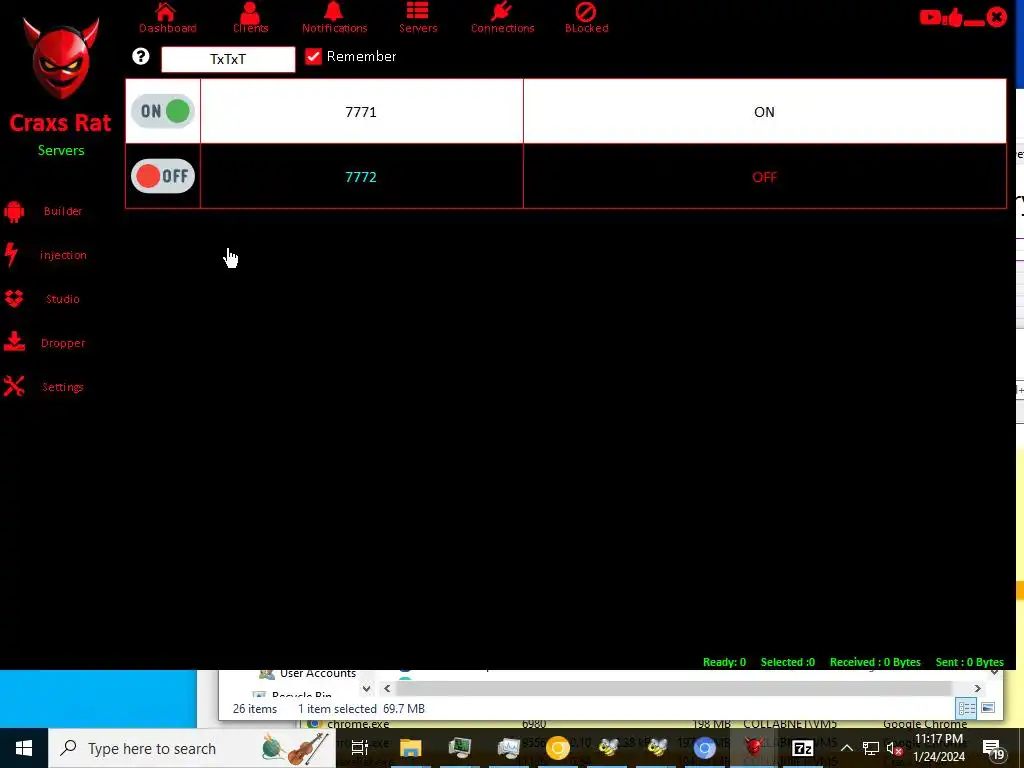The height and width of the screenshot is (768, 1024).
Task: Open File Explorer from the taskbar
Action: point(411,748)
